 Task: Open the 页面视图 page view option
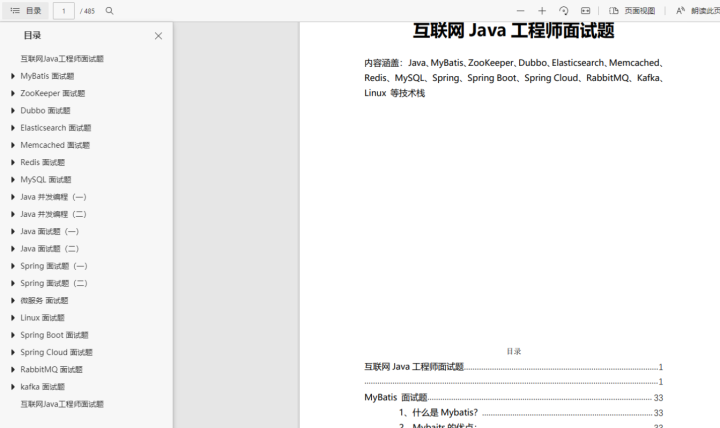(632, 11)
